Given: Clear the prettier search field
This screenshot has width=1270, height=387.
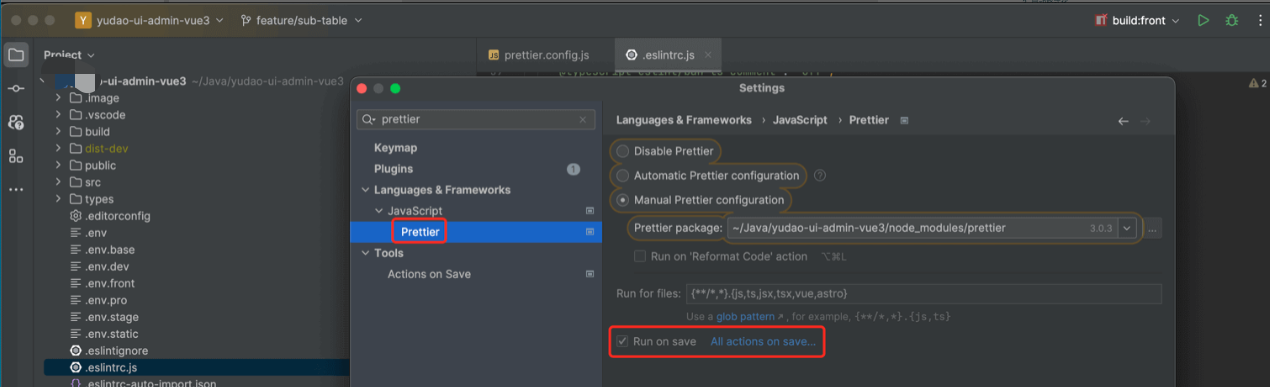Looking at the screenshot, I should pos(584,119).
